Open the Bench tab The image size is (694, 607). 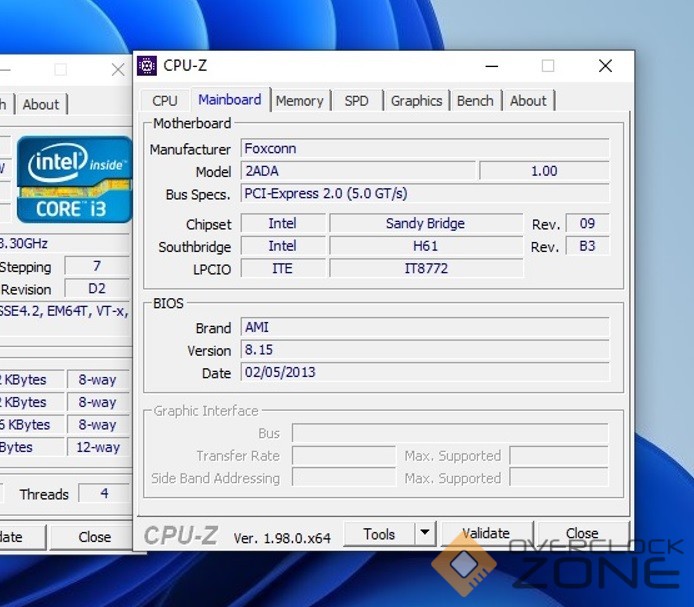tap(475, 101)
